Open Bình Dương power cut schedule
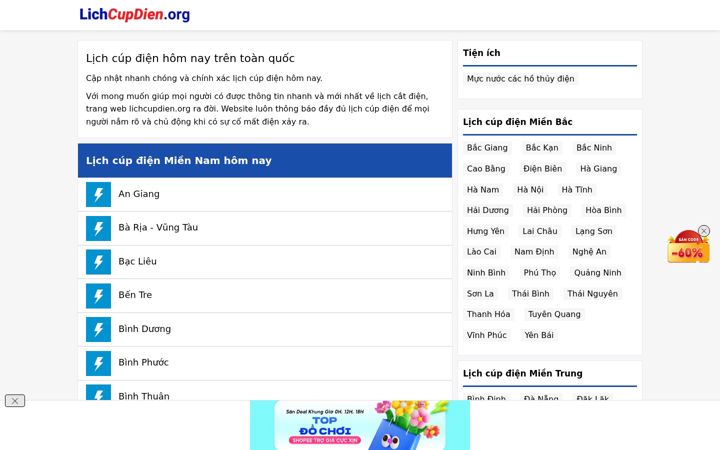Image resolution: width=720 pixels, height=450 pixels. pyautogui.click(x=145, y=329)
